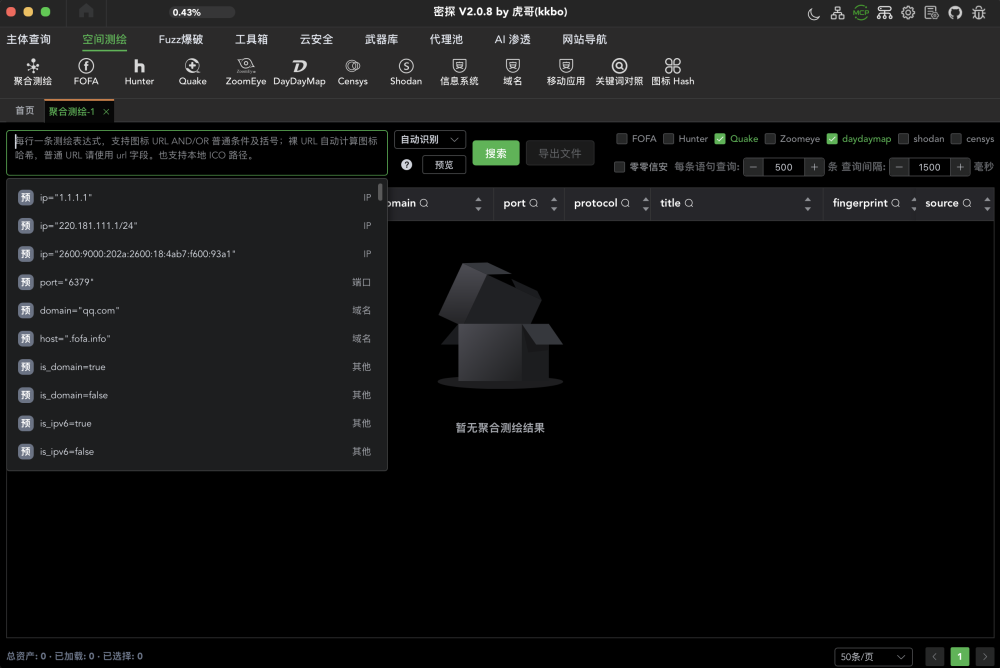This screenshot has height=668, width=1000.
Task: Select the ZoomEye tool
Action: pyautogui.click(x=246, y=71)
